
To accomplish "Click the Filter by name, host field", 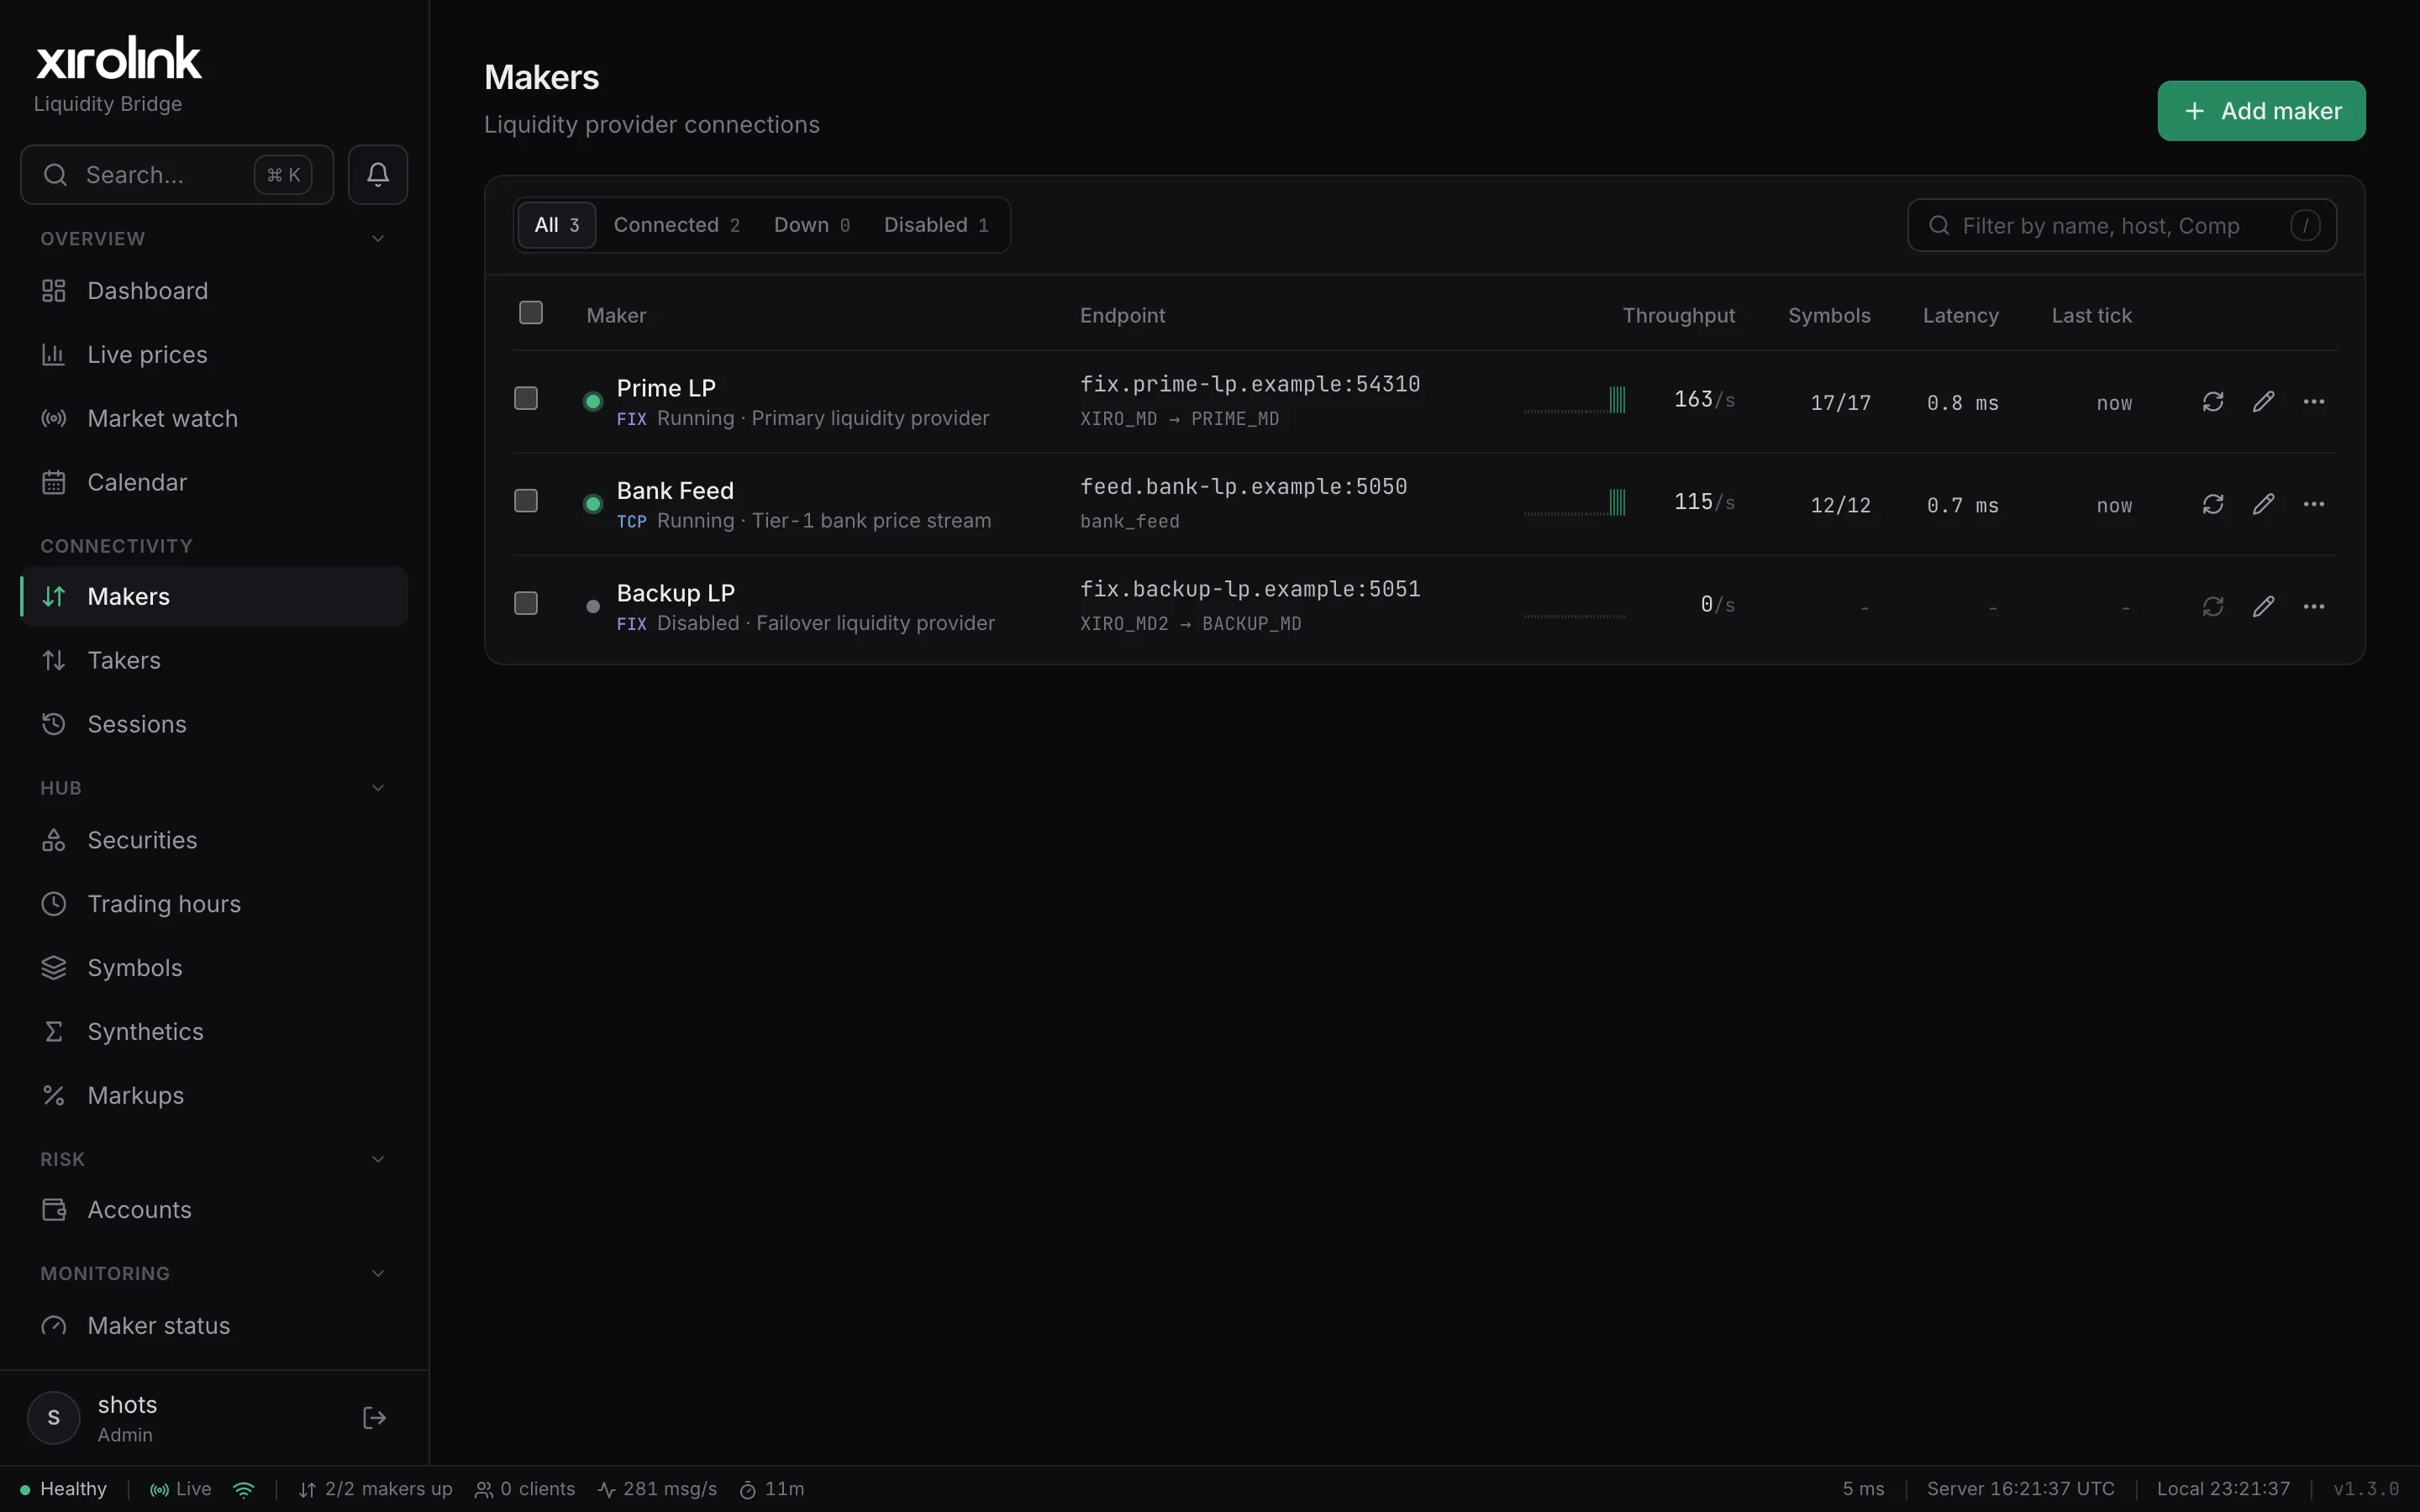I will (2122, 226).
